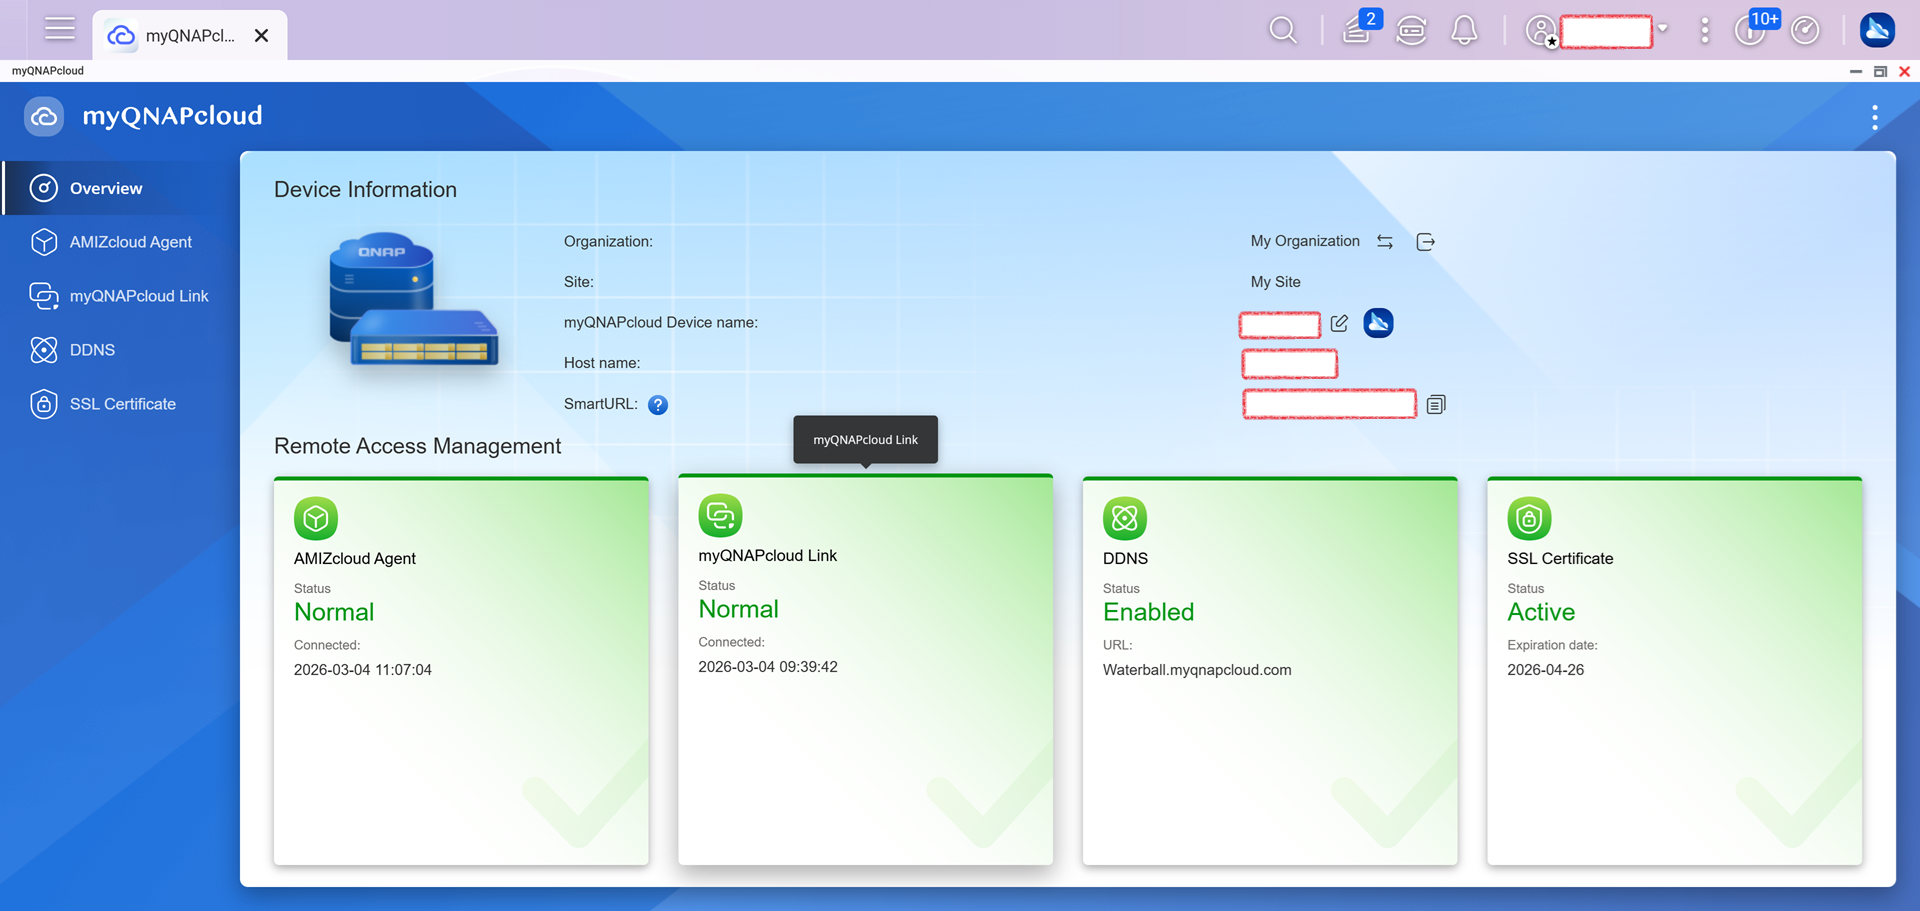Click the edit device name pencil icon

[1339, 323]
